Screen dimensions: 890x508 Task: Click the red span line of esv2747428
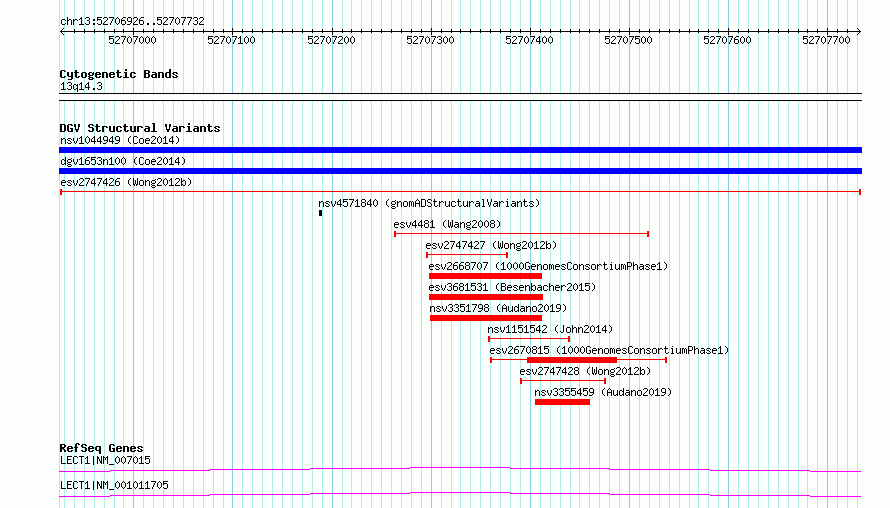tap(563, 381)
